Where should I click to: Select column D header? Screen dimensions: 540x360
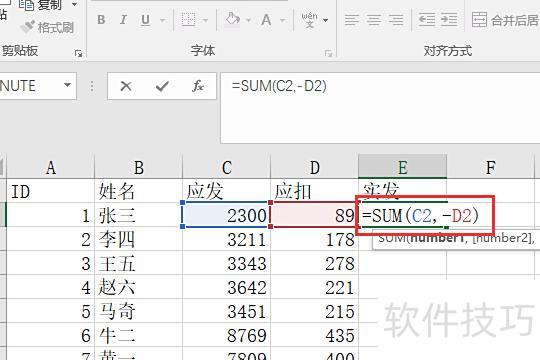(x=314, y=167)
